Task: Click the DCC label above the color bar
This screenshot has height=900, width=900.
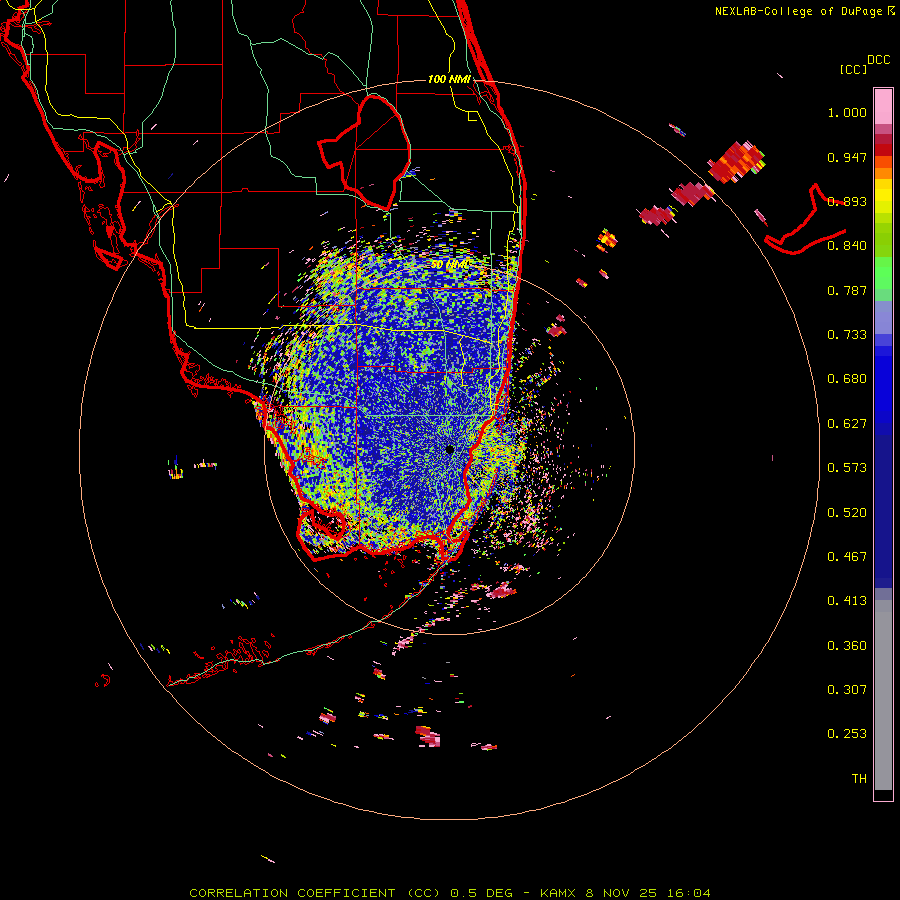Action: click(878, 60)
